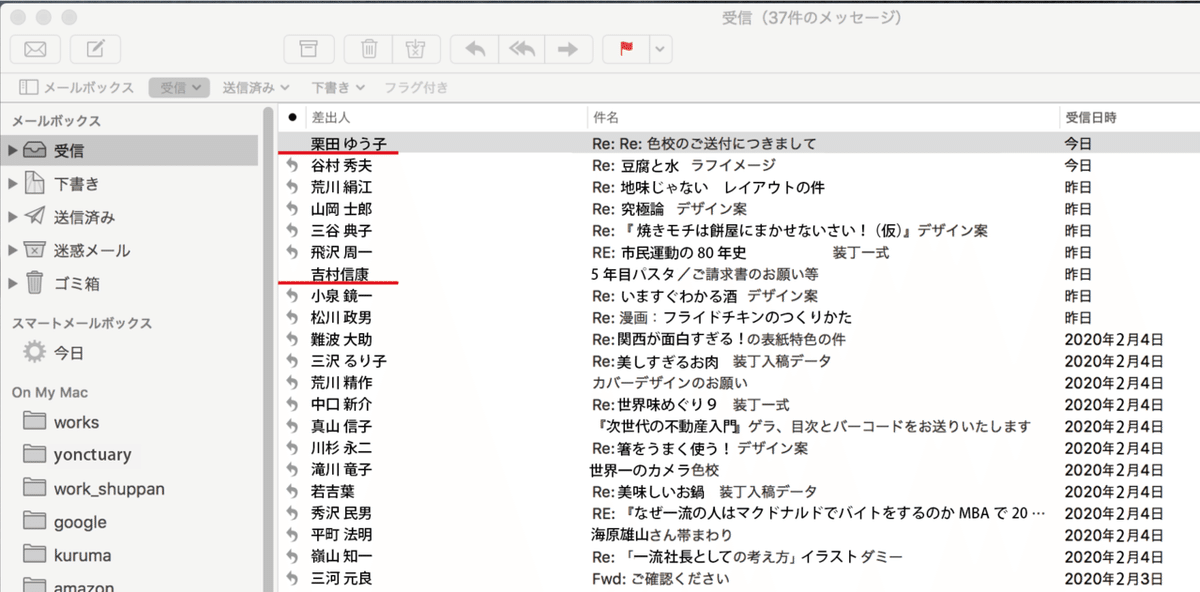Mark message as junk with toolbar icon

[417, 48]
